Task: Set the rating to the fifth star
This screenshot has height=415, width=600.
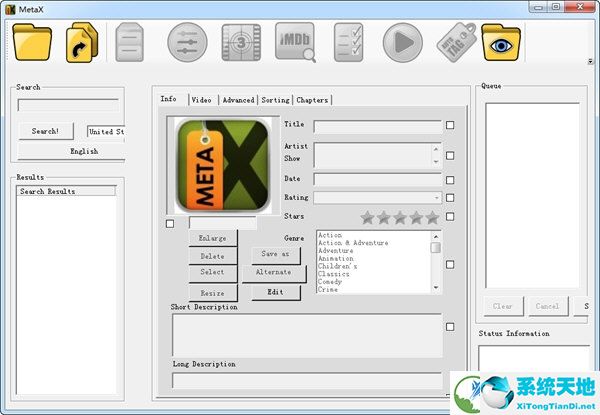Action: pyautogui.click(x=432, y=217)
